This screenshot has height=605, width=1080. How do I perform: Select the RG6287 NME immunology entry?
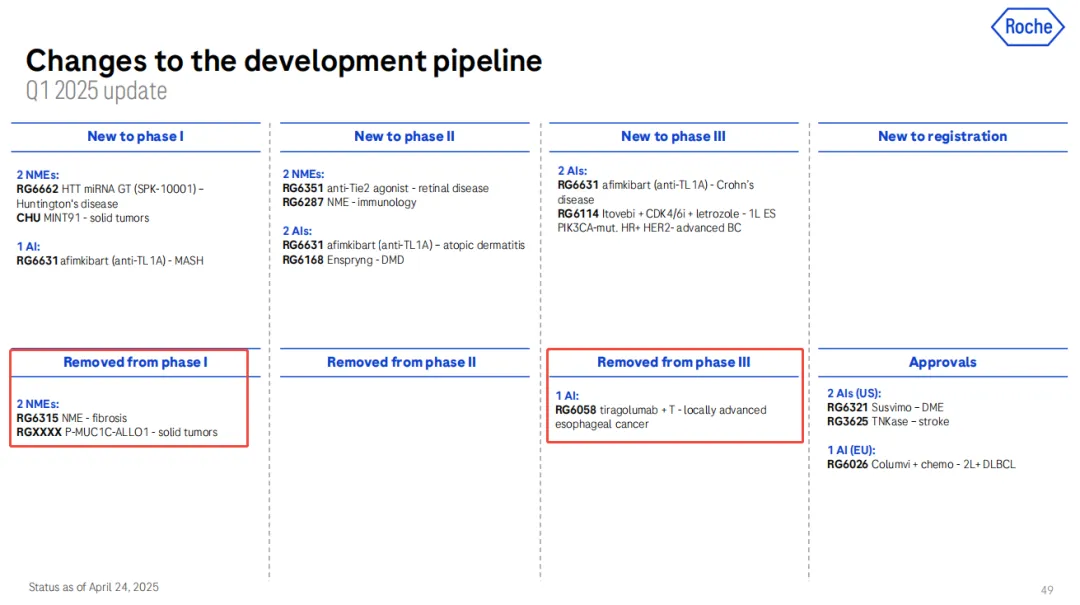coord(349,202)
